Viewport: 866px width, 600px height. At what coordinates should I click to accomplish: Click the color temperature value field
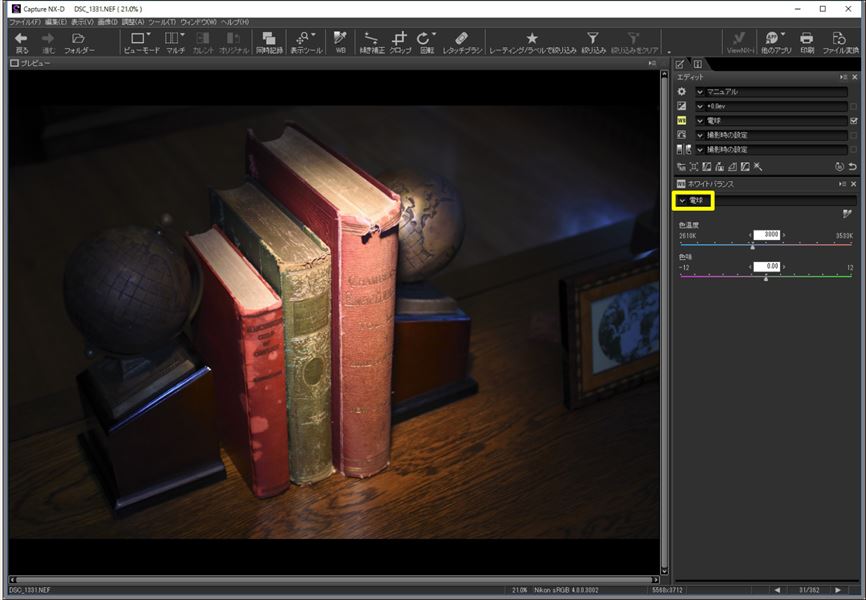pyautogui.click(x=767, y=235)
